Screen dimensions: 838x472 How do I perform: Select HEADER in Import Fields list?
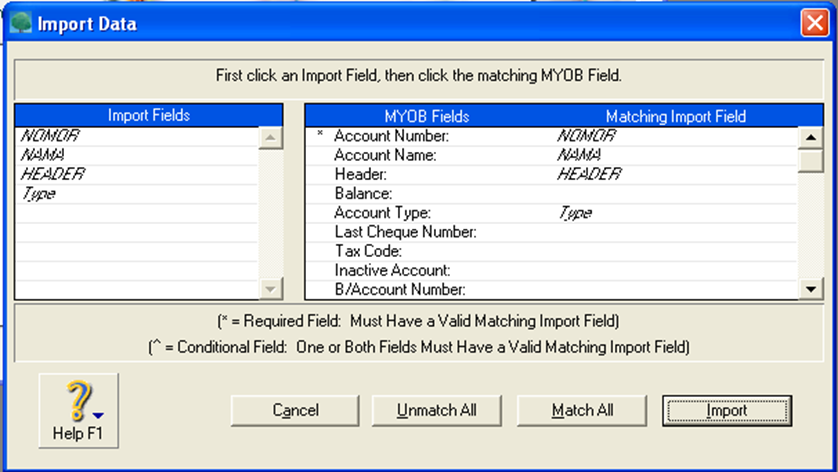click(53, 174)
